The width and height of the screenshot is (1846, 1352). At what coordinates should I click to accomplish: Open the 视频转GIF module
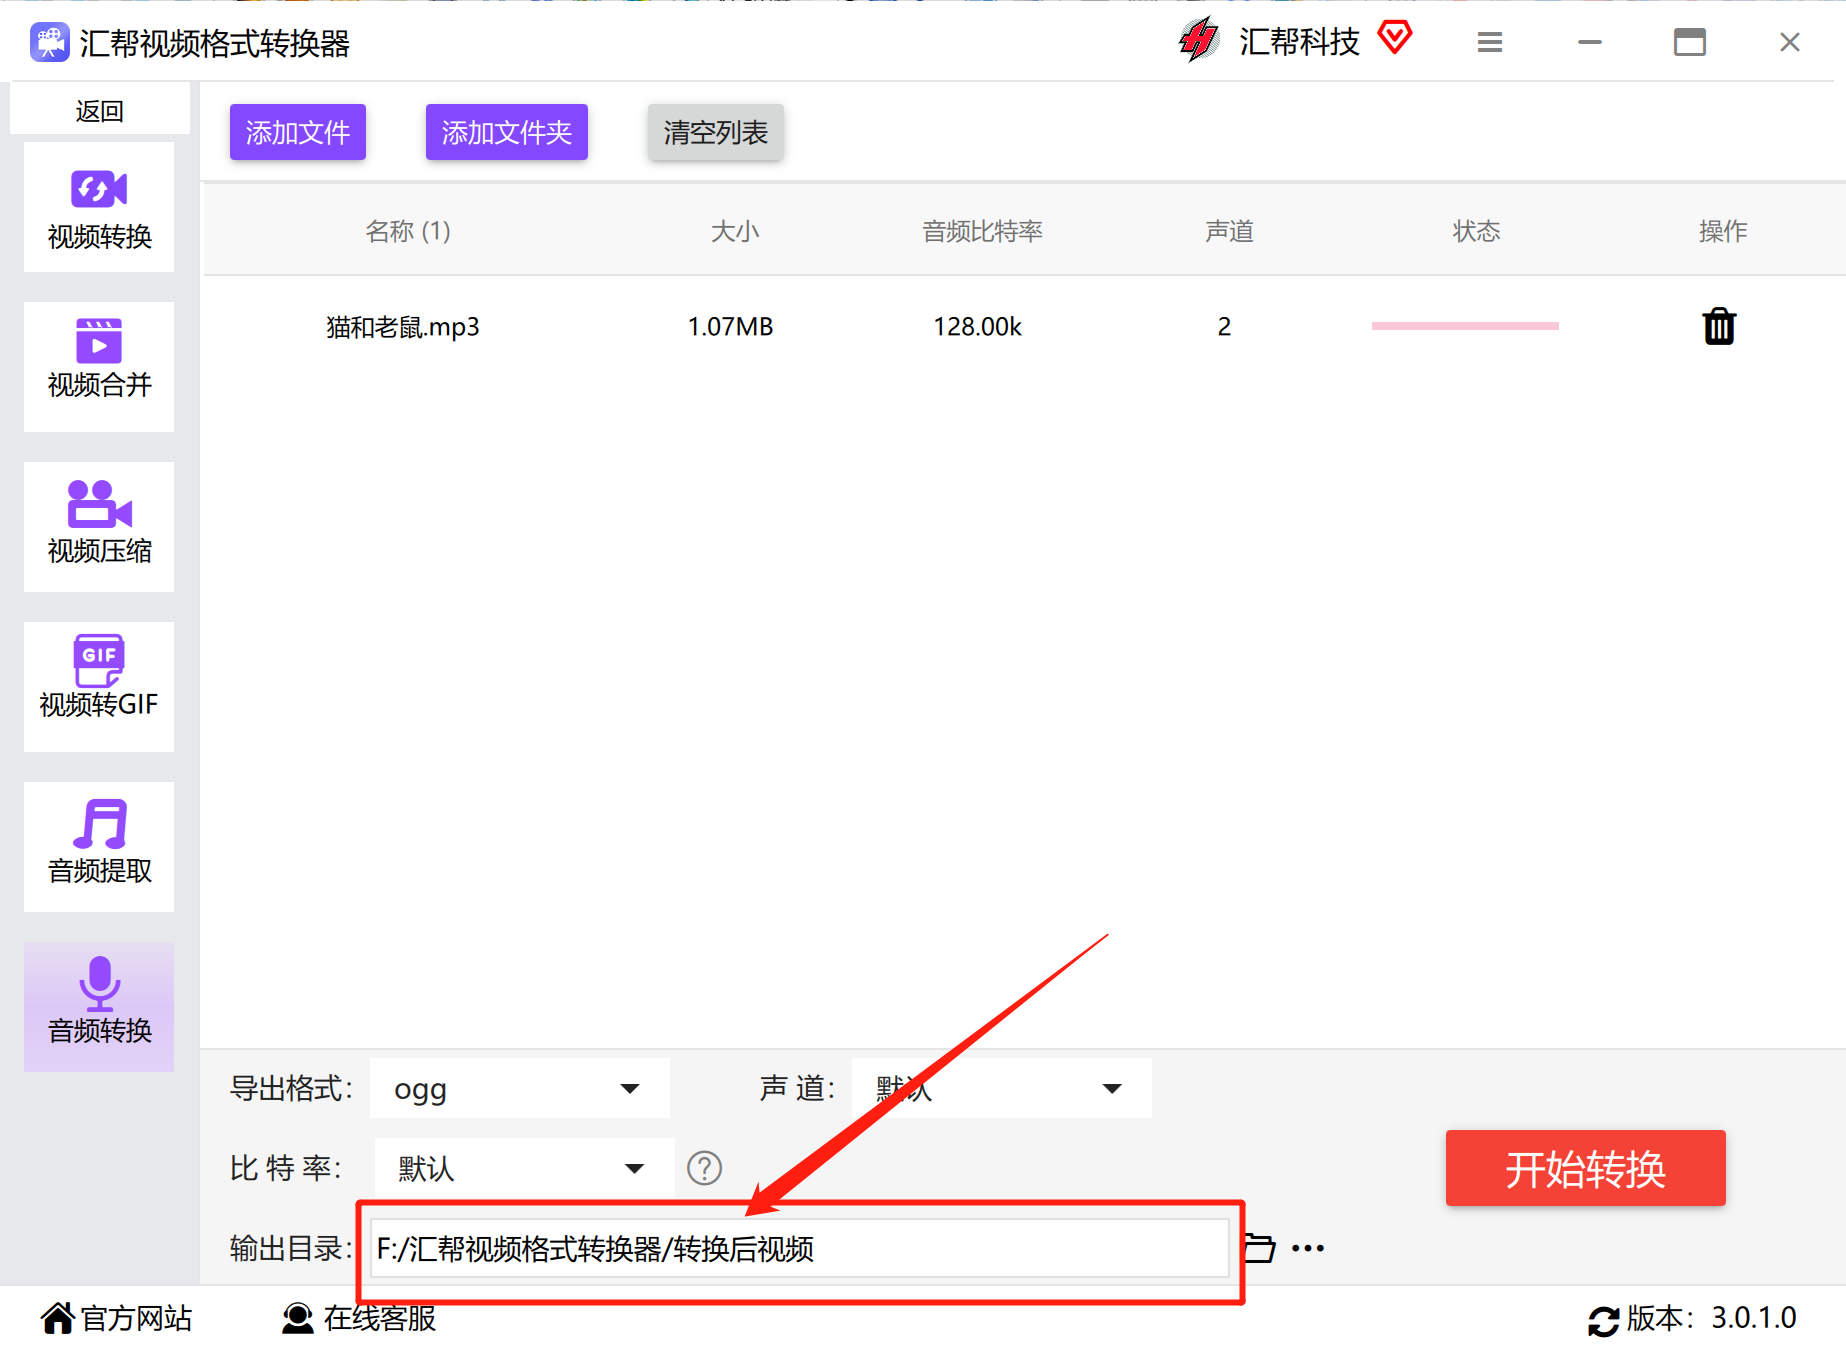coord(99,687)
